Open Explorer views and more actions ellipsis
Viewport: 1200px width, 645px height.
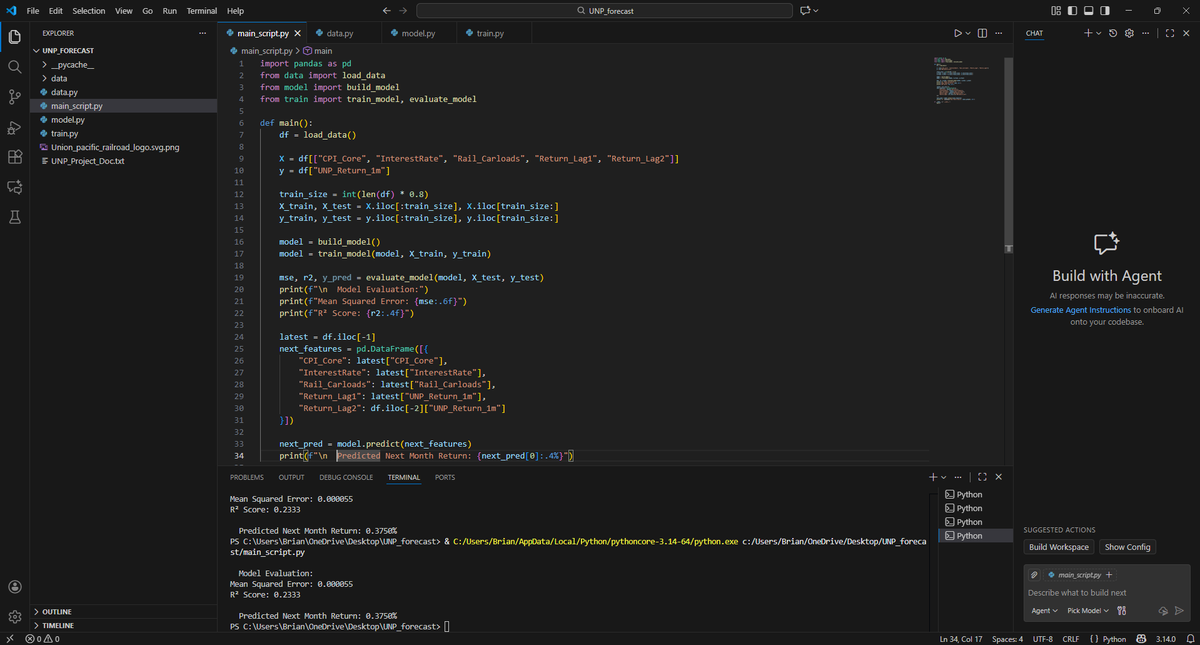pos(204,33)
